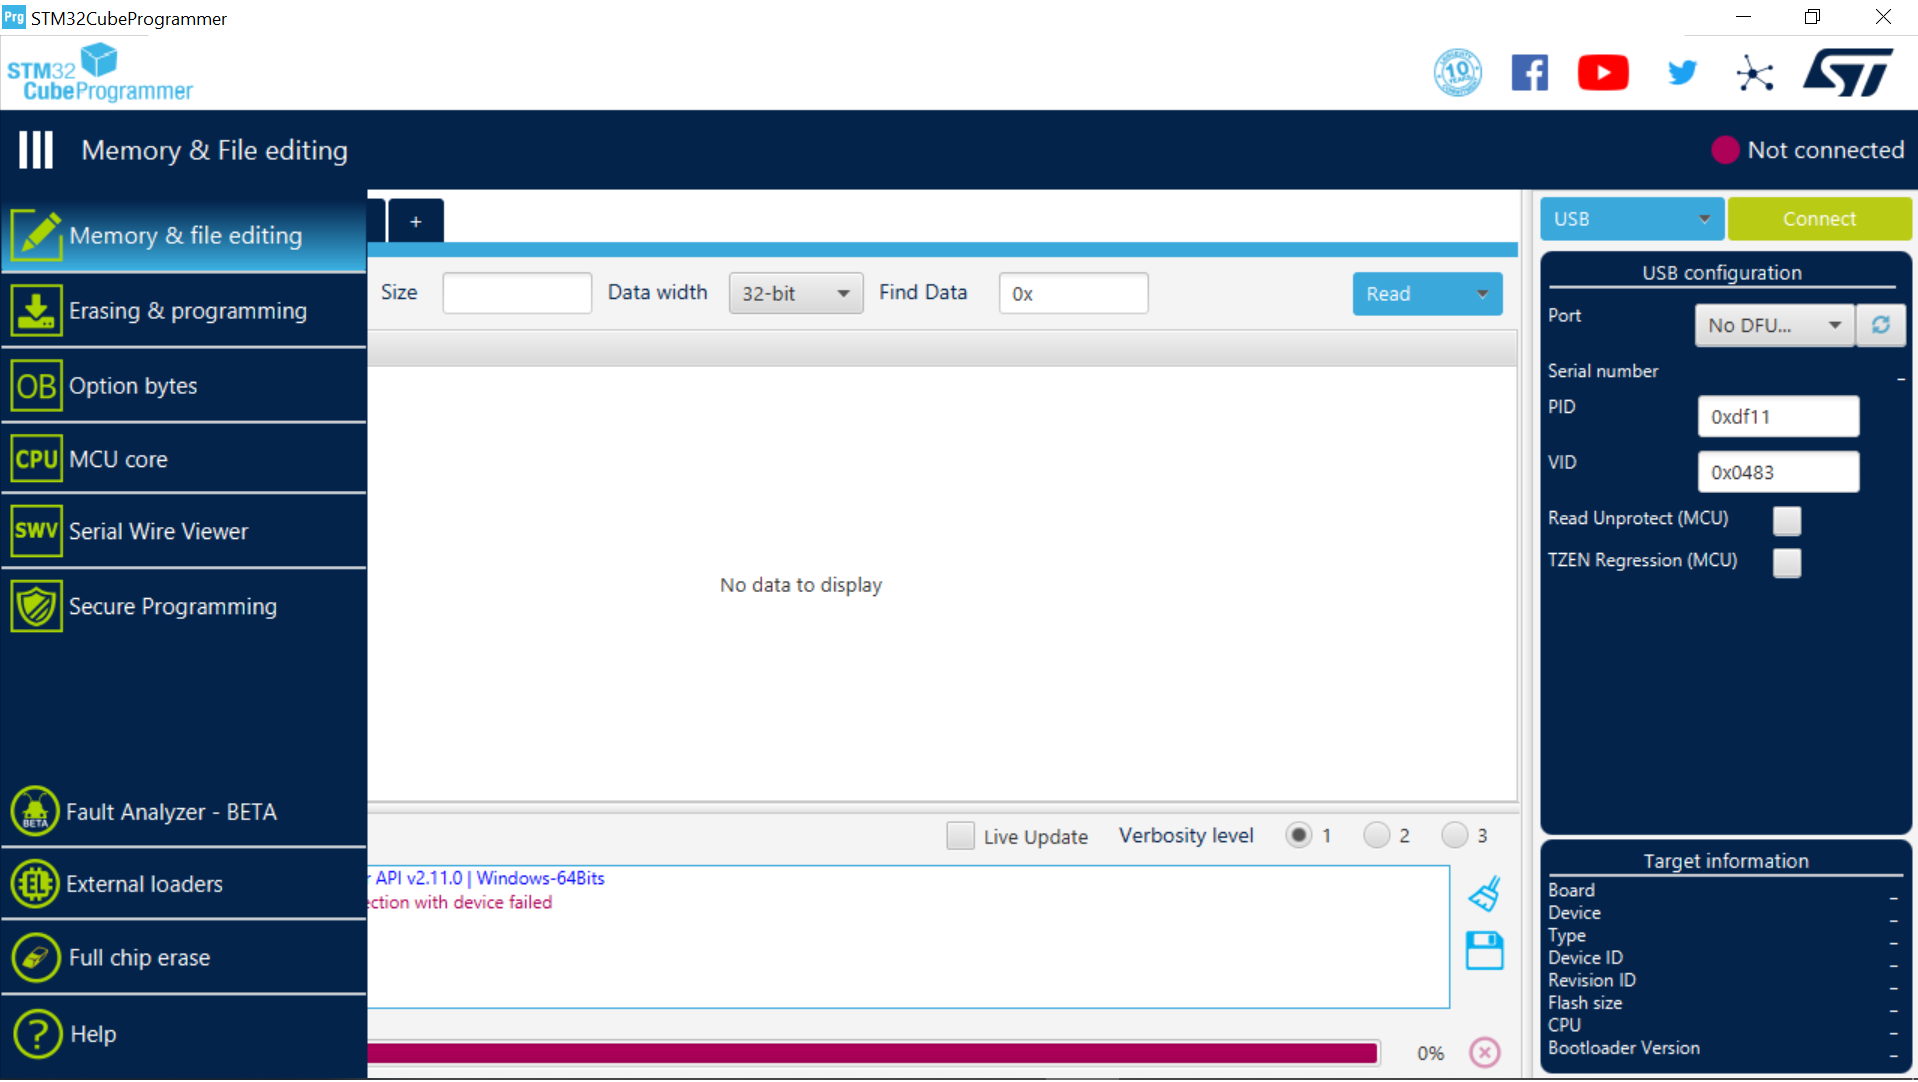The height and width of the screenshot is (1082, 1918).
Task: Expand the Read button dropdown arrow
Action: click(1482, 294)
